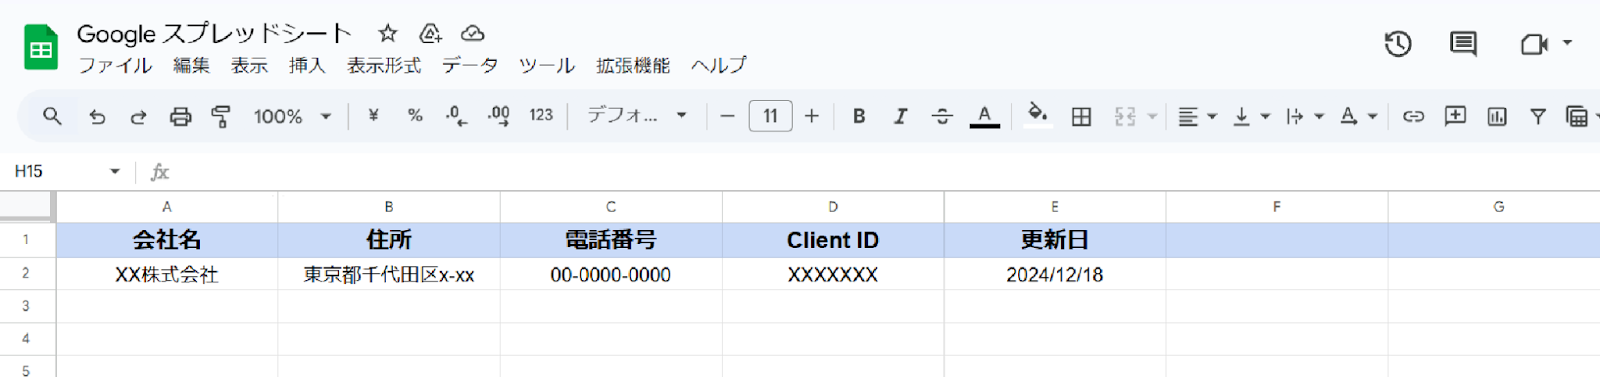The height and width of the screenshot is (377, 1600).
Task: Check the cloud save status icon
Action: tap(473, 33)
